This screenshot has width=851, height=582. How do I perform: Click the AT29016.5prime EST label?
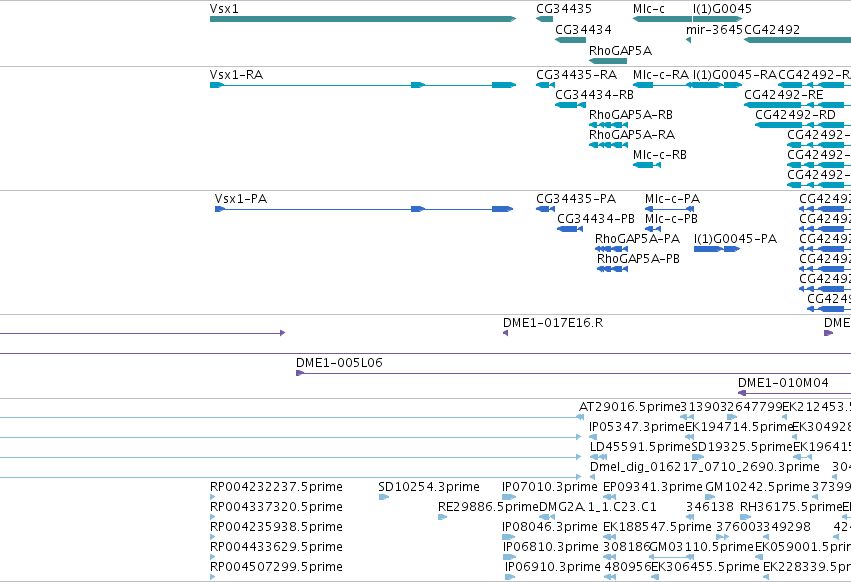tap(630, 407)
